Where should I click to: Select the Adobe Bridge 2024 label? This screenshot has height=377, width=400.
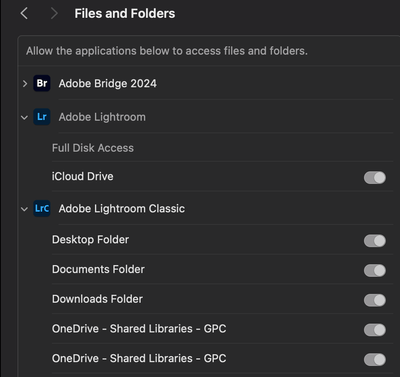tap(108, 83)
